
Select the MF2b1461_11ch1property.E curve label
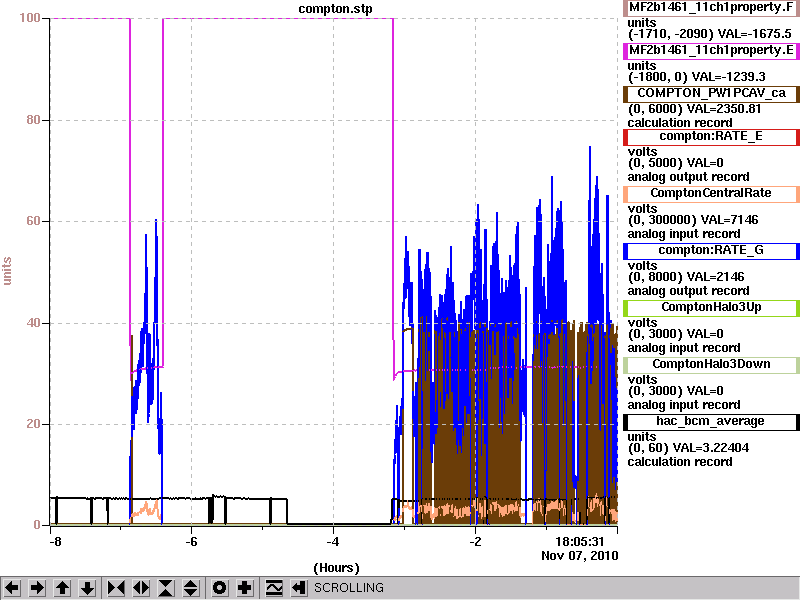point(711,51)
